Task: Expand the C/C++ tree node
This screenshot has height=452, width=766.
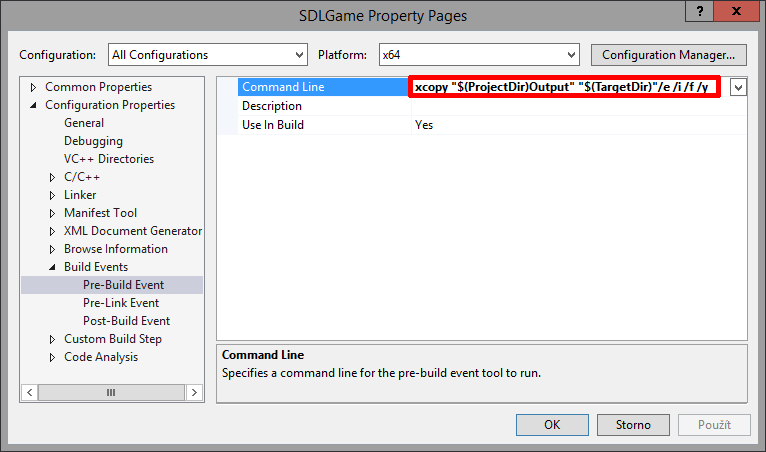Action: coord(53,177)
